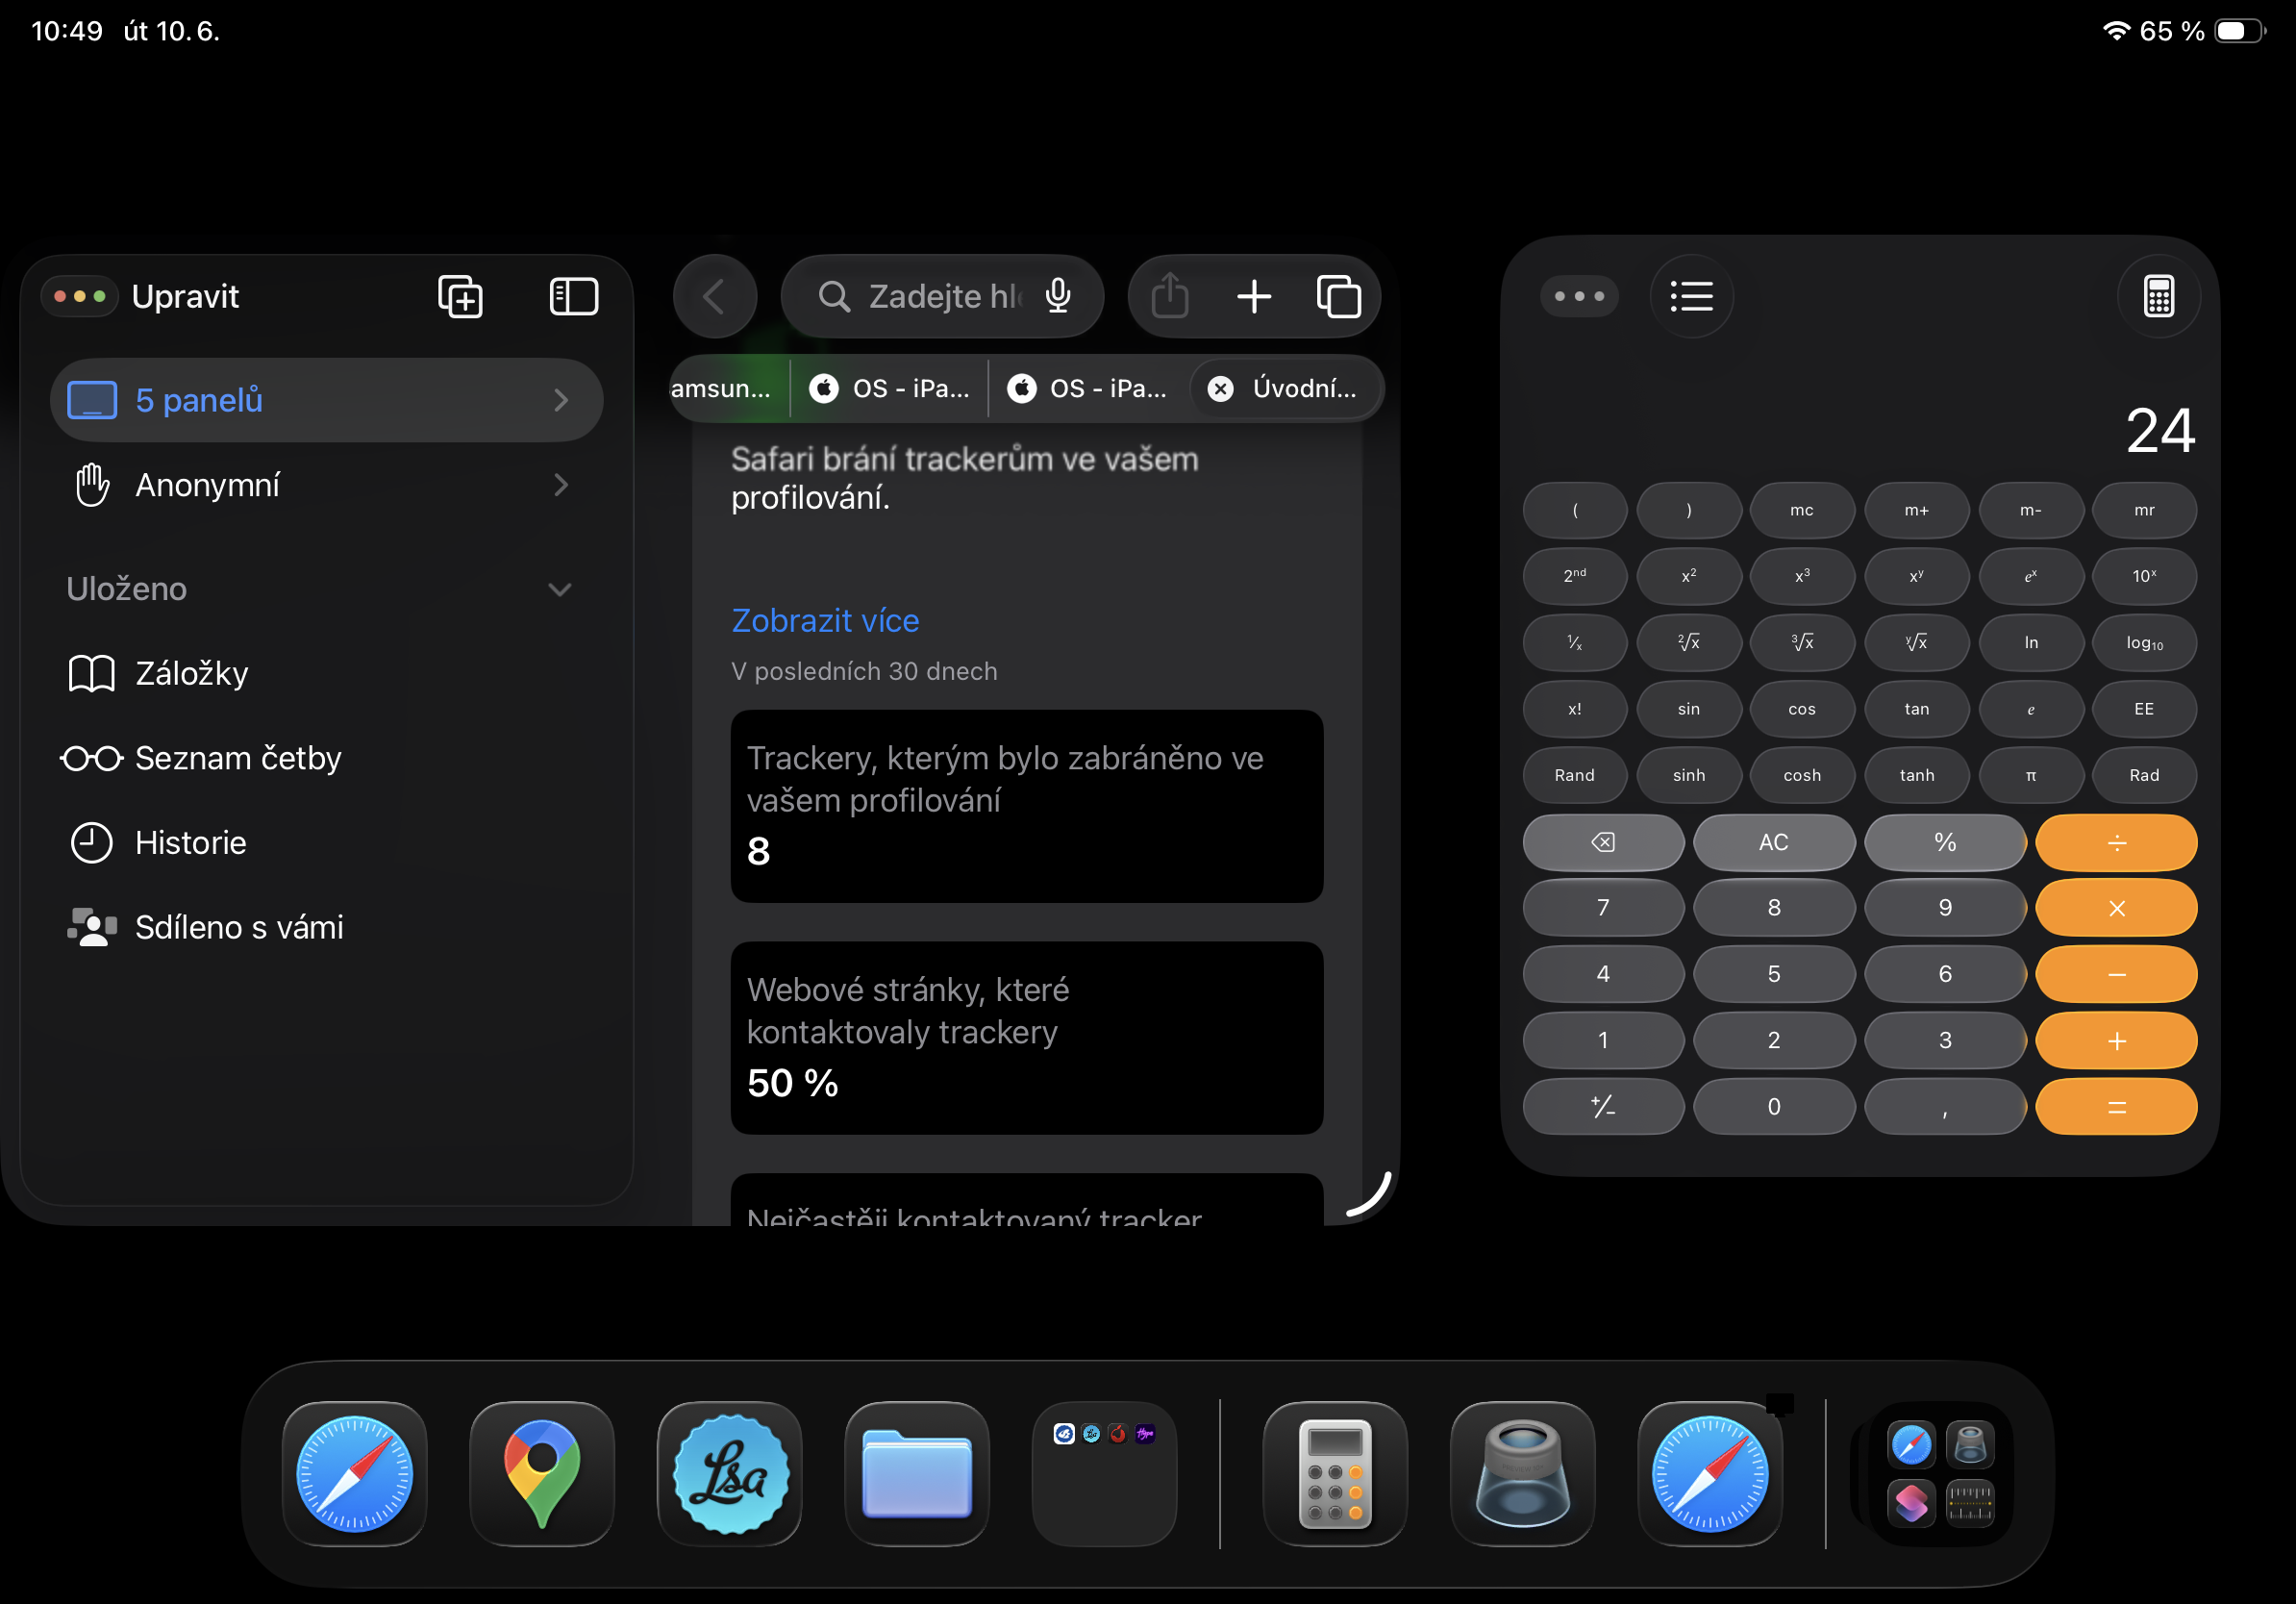Close the Úvodní tab with X
This screenshot has height=1604, width=2296.
coord(1220,388)
